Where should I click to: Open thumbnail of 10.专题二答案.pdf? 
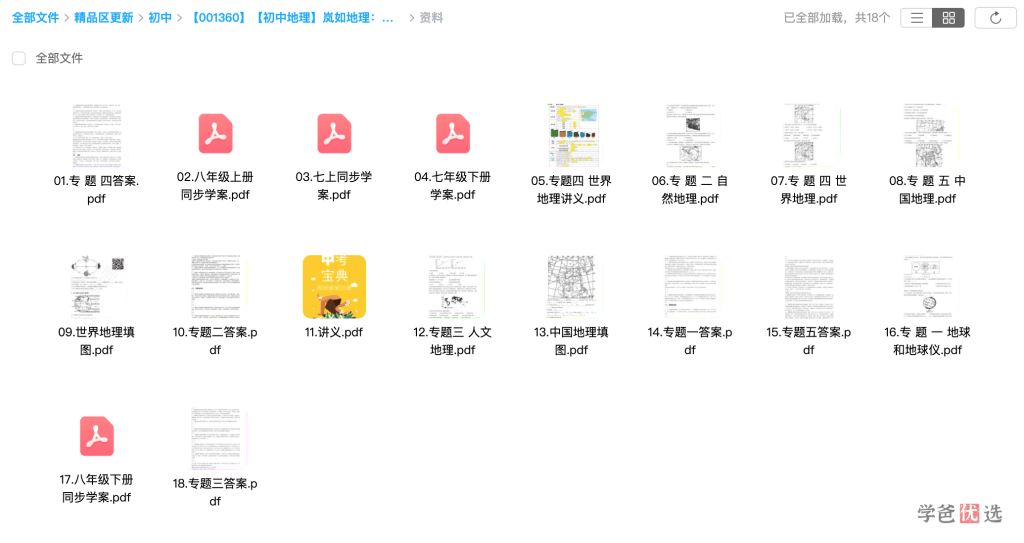point(216,287)
